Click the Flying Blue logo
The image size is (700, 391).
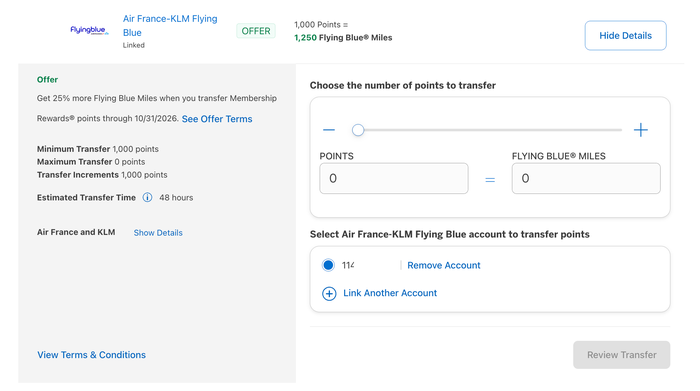89,30
